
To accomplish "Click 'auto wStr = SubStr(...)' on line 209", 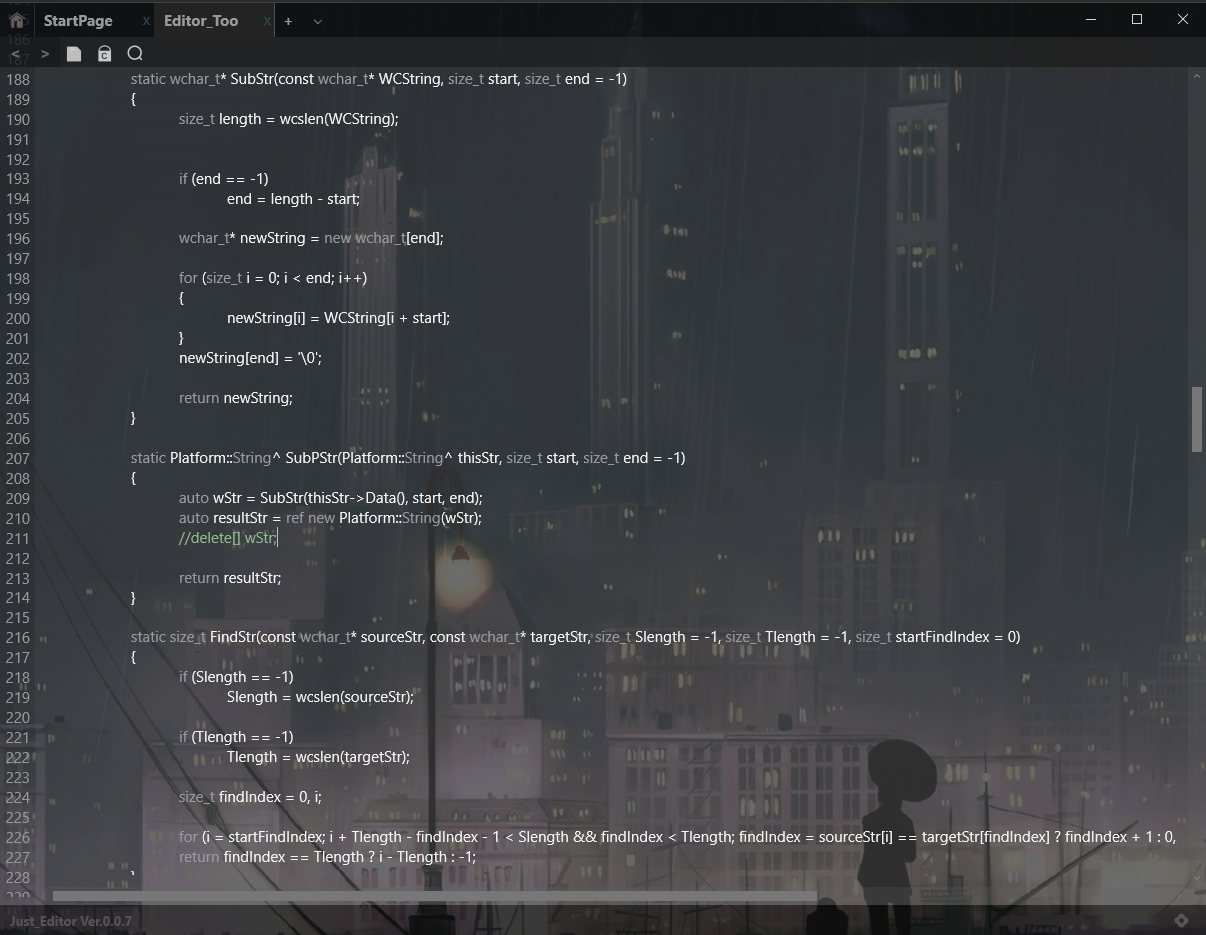I will tap(331, 498).
